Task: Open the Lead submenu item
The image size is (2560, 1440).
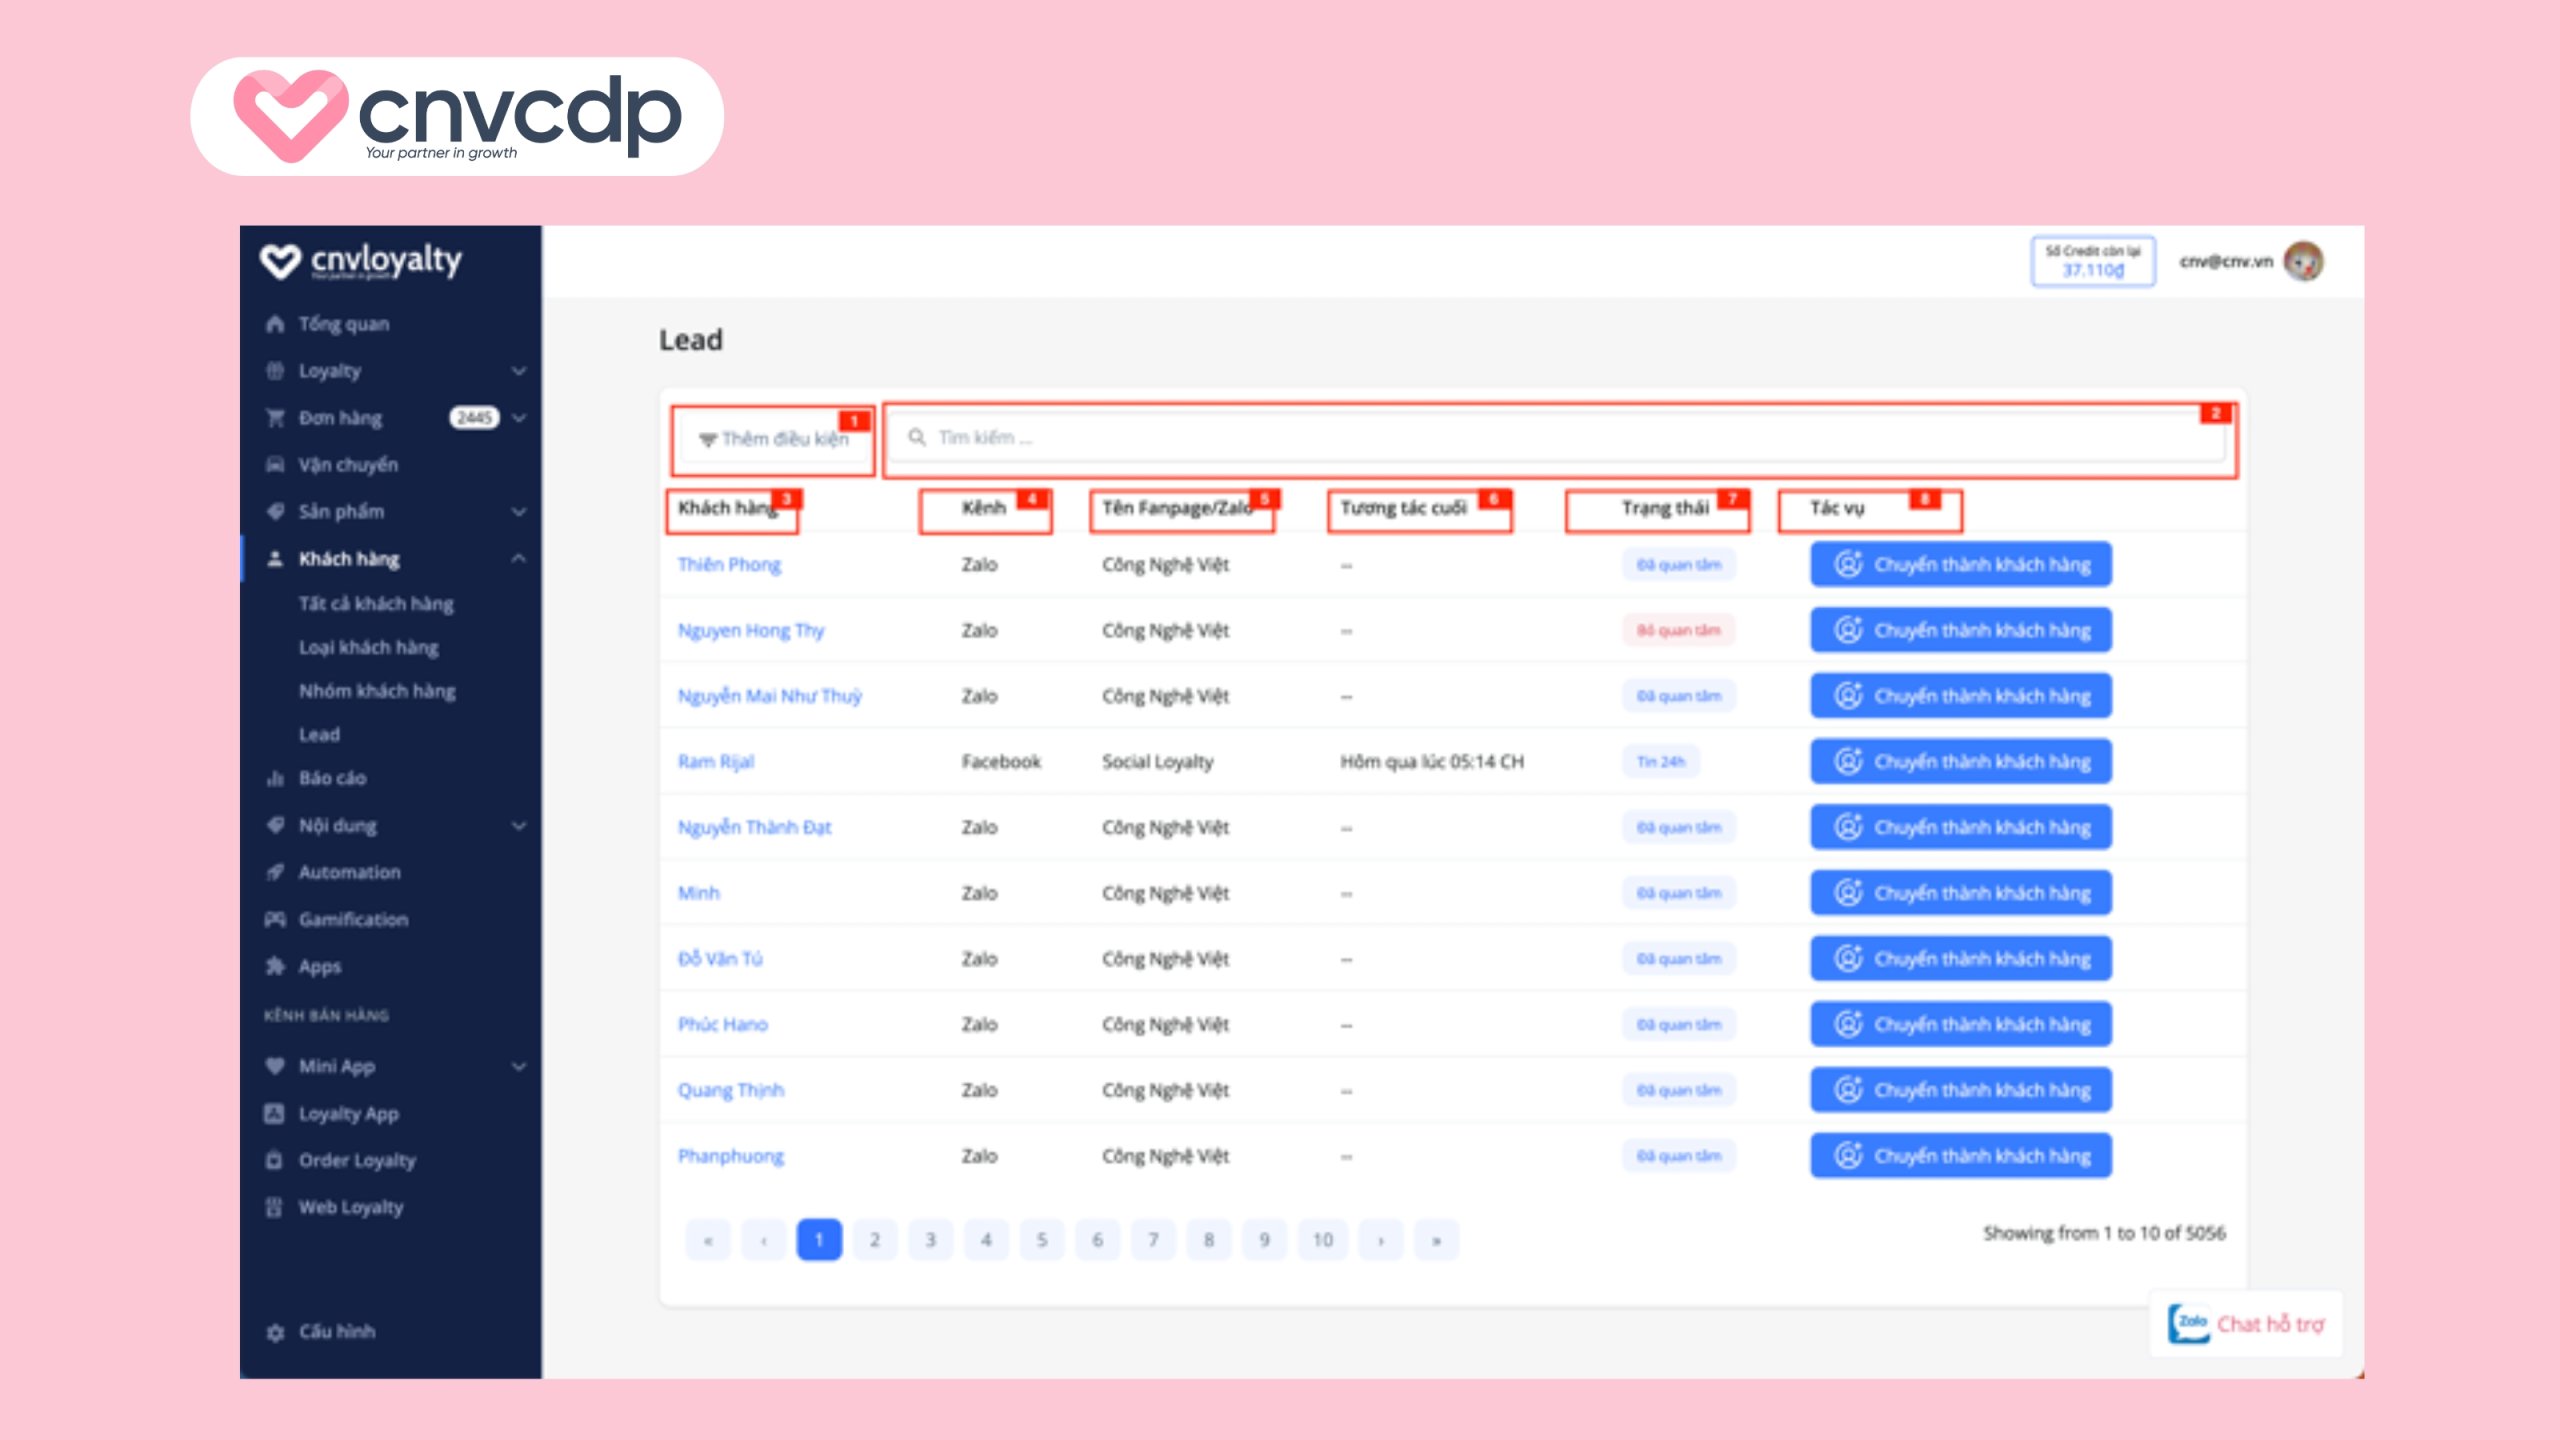Action: coord(319,734)
